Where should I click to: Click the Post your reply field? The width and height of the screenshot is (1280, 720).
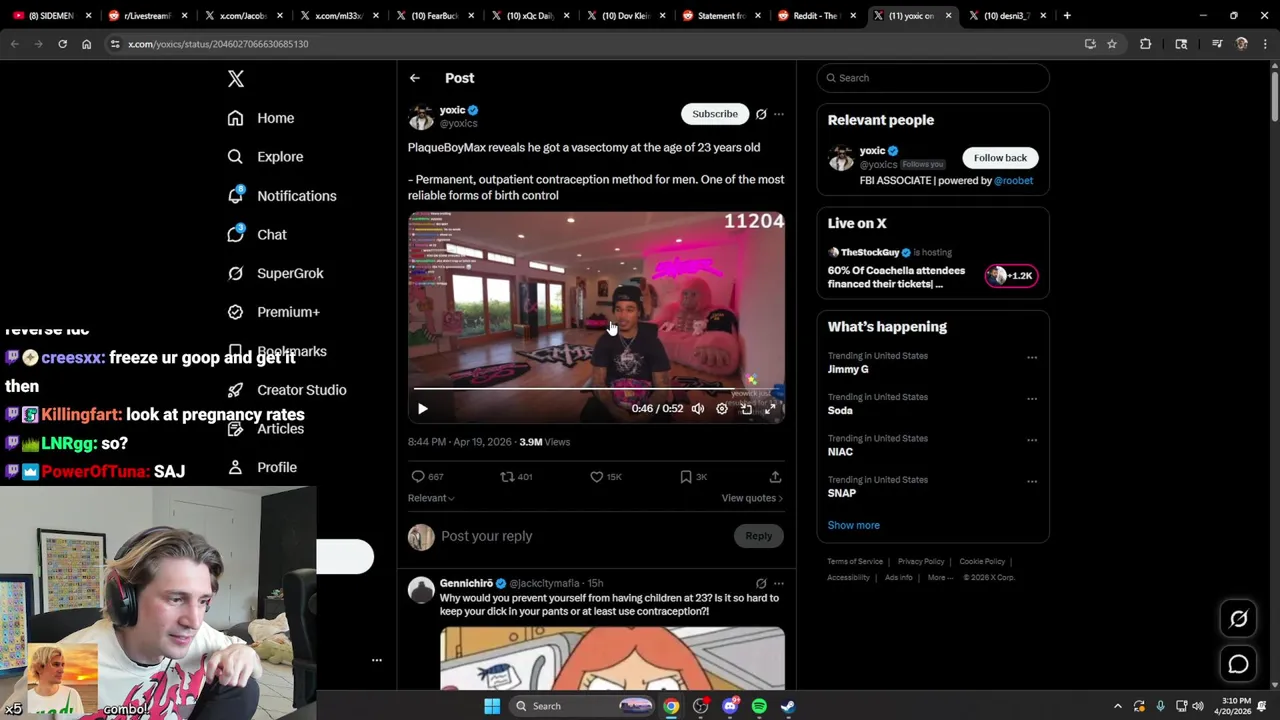point(587,536)
